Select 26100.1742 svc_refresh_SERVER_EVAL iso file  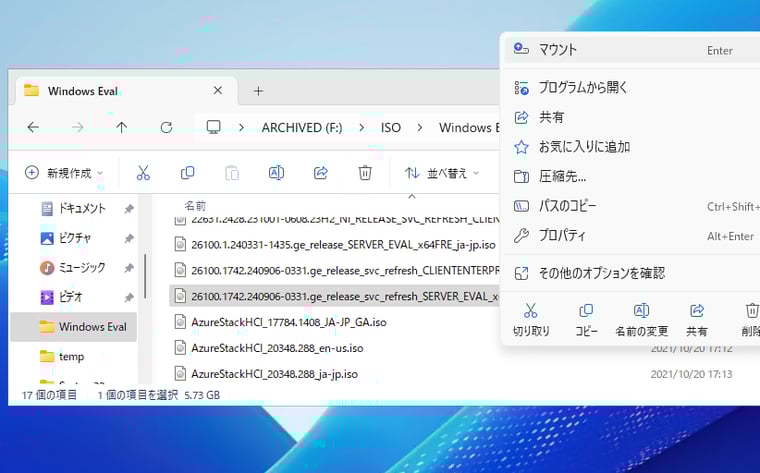(334, 296)
